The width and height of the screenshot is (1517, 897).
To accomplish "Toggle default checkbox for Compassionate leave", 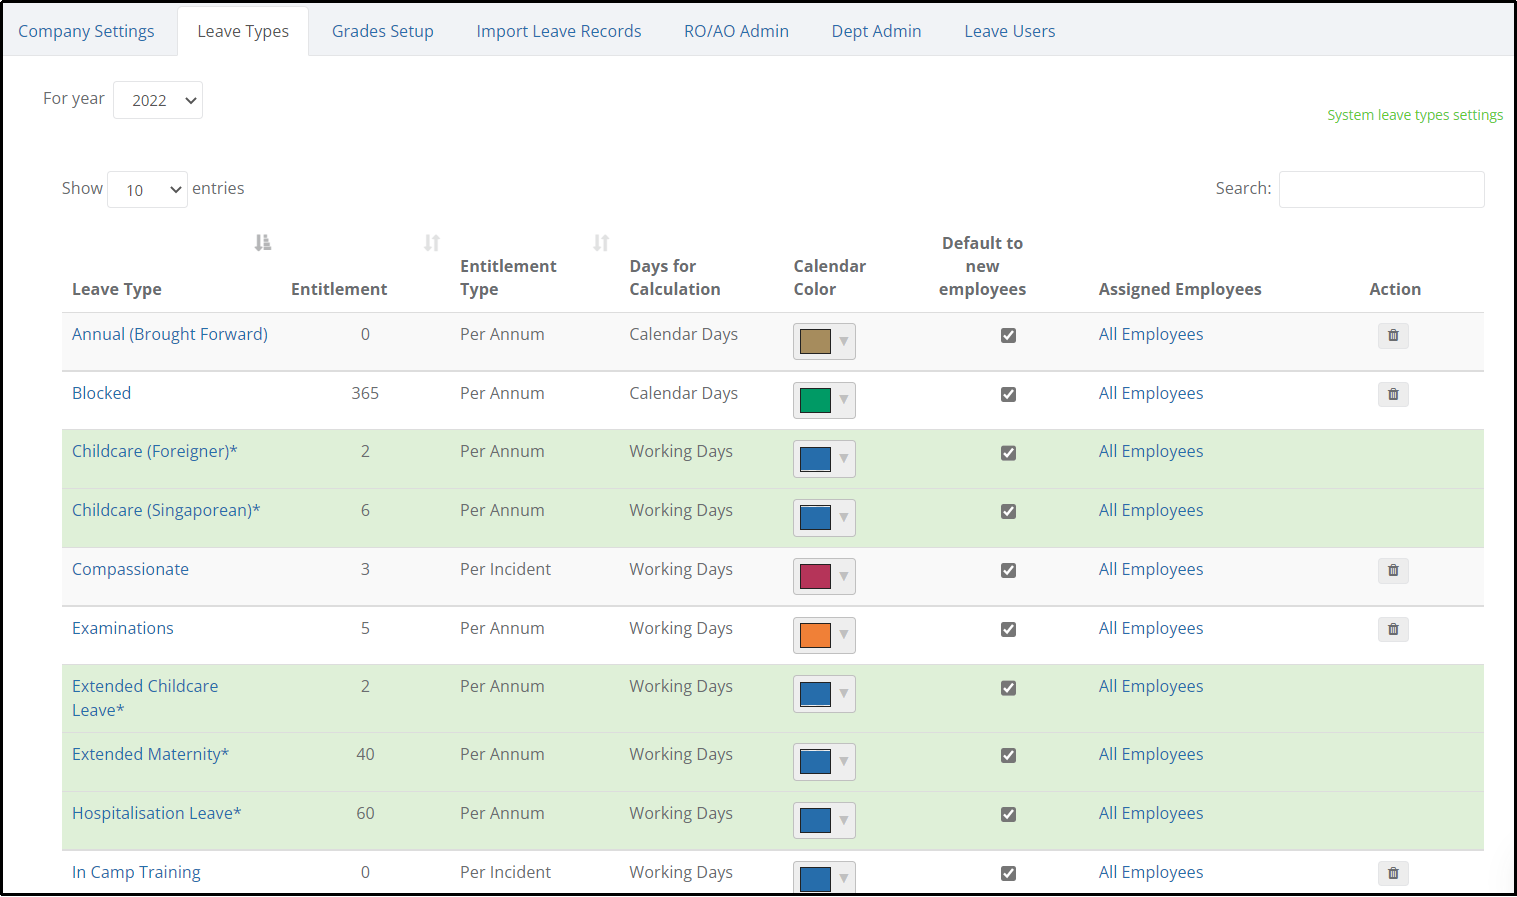I will coord(1008,571).
